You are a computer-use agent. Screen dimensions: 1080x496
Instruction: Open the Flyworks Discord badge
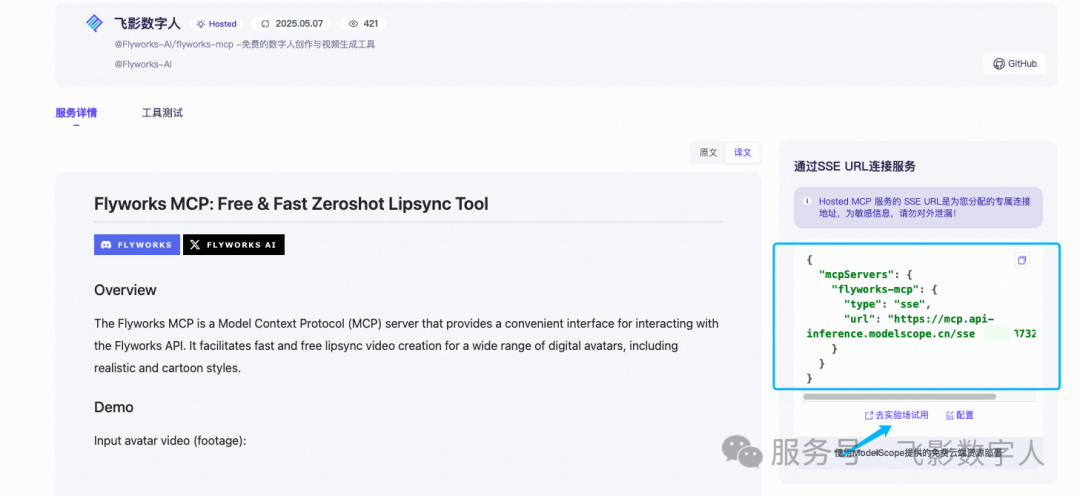pos(137,245)
